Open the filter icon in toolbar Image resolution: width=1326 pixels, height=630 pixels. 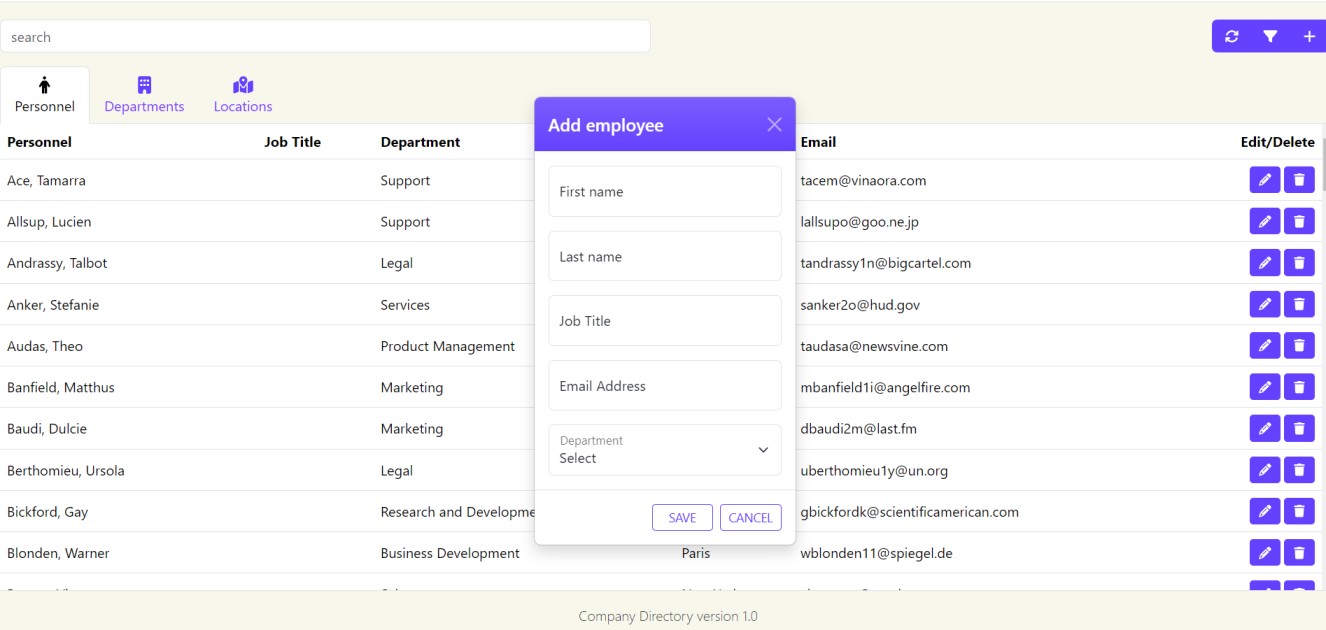point(1269,35)
